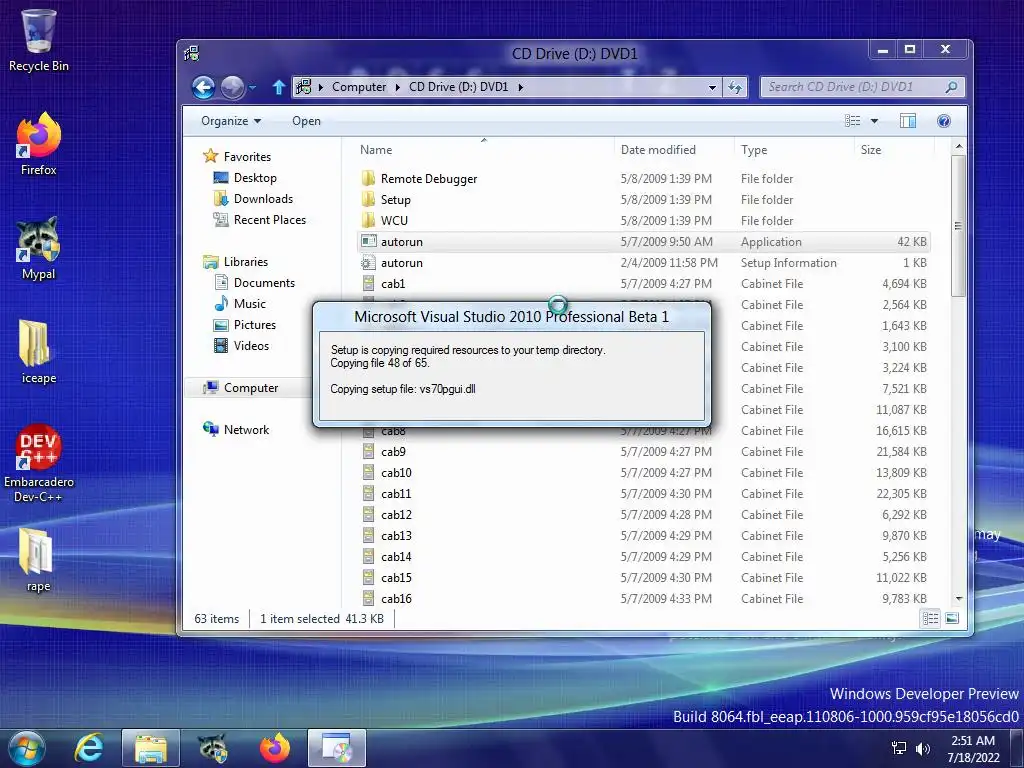Go up one level with Up arrow

279,87
